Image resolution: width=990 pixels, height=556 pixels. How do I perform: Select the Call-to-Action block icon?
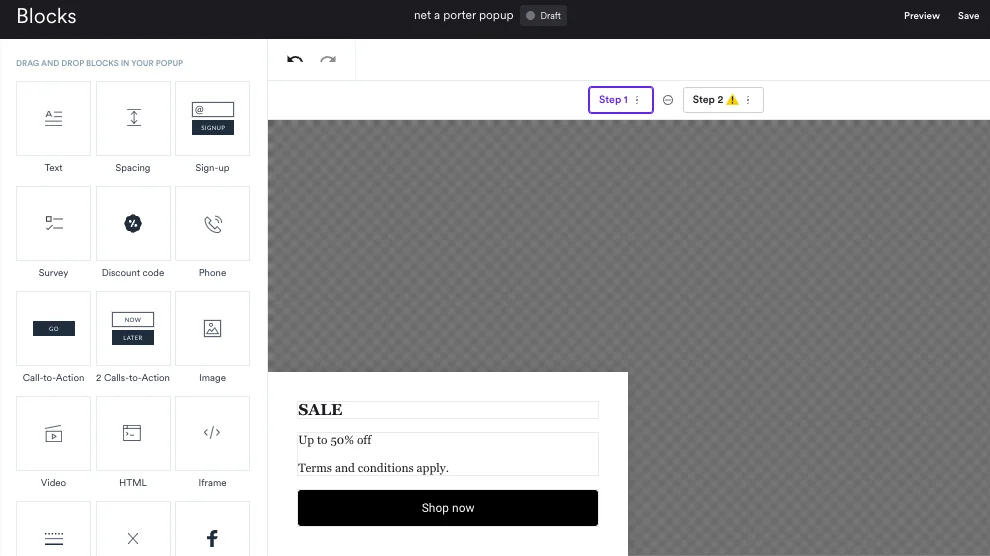tap(54, 328)
